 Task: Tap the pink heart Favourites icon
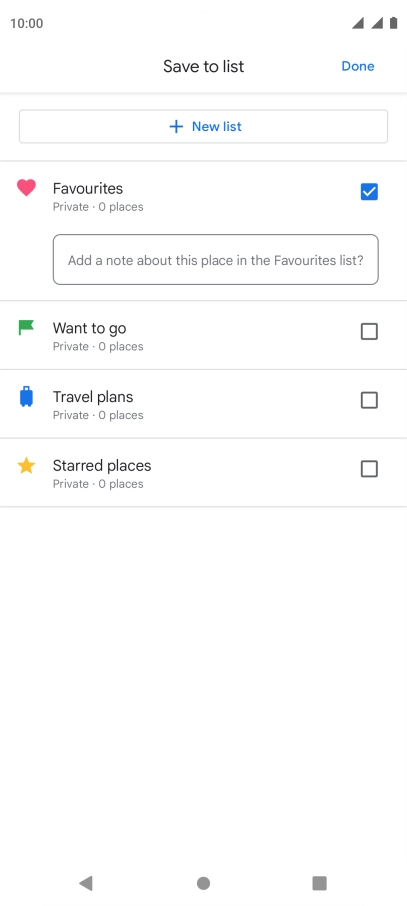tap(26, 187)
